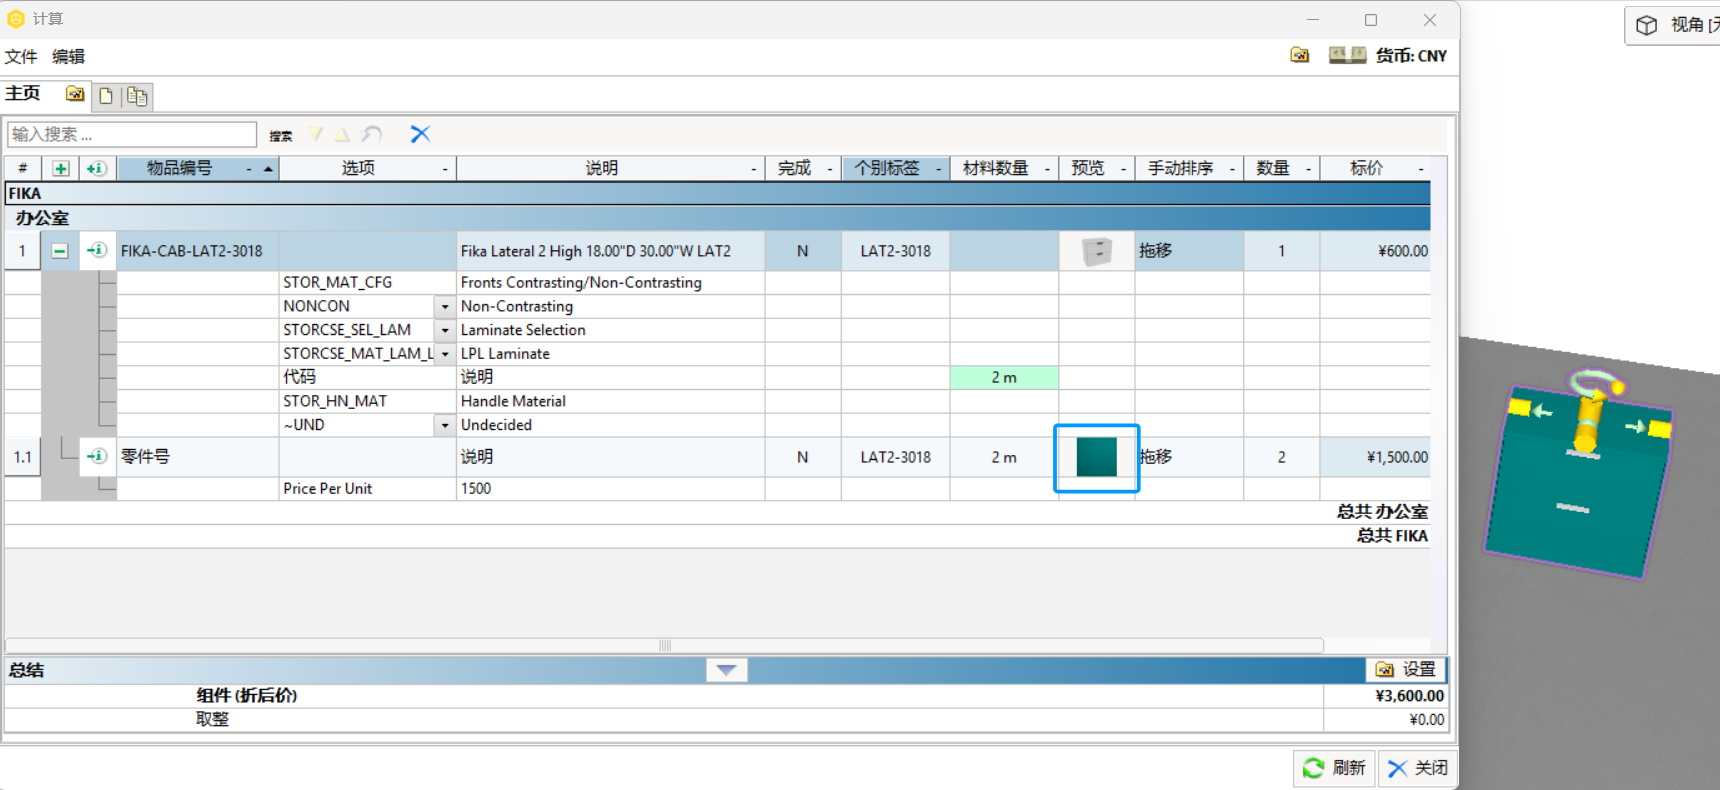Click the copy pages tab icon
This screenshot has height=790, width=1720.
[137, 96]
